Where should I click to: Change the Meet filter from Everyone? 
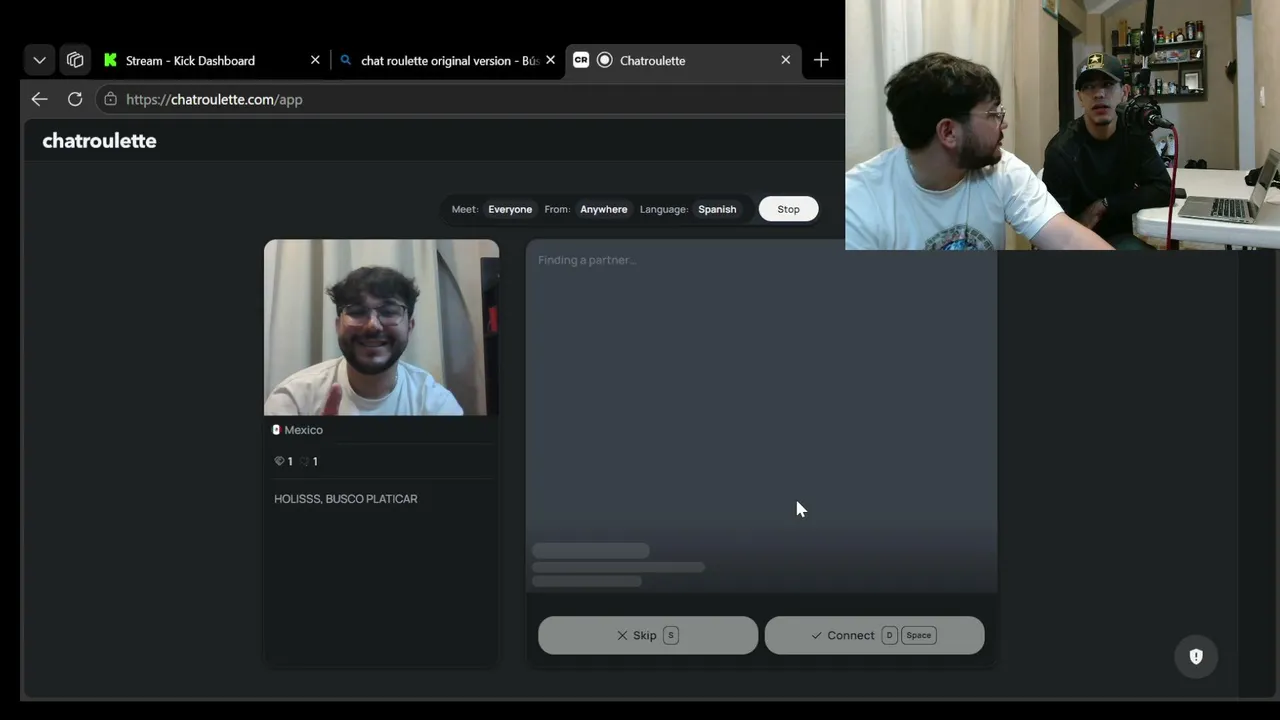(x=510, y=209)
